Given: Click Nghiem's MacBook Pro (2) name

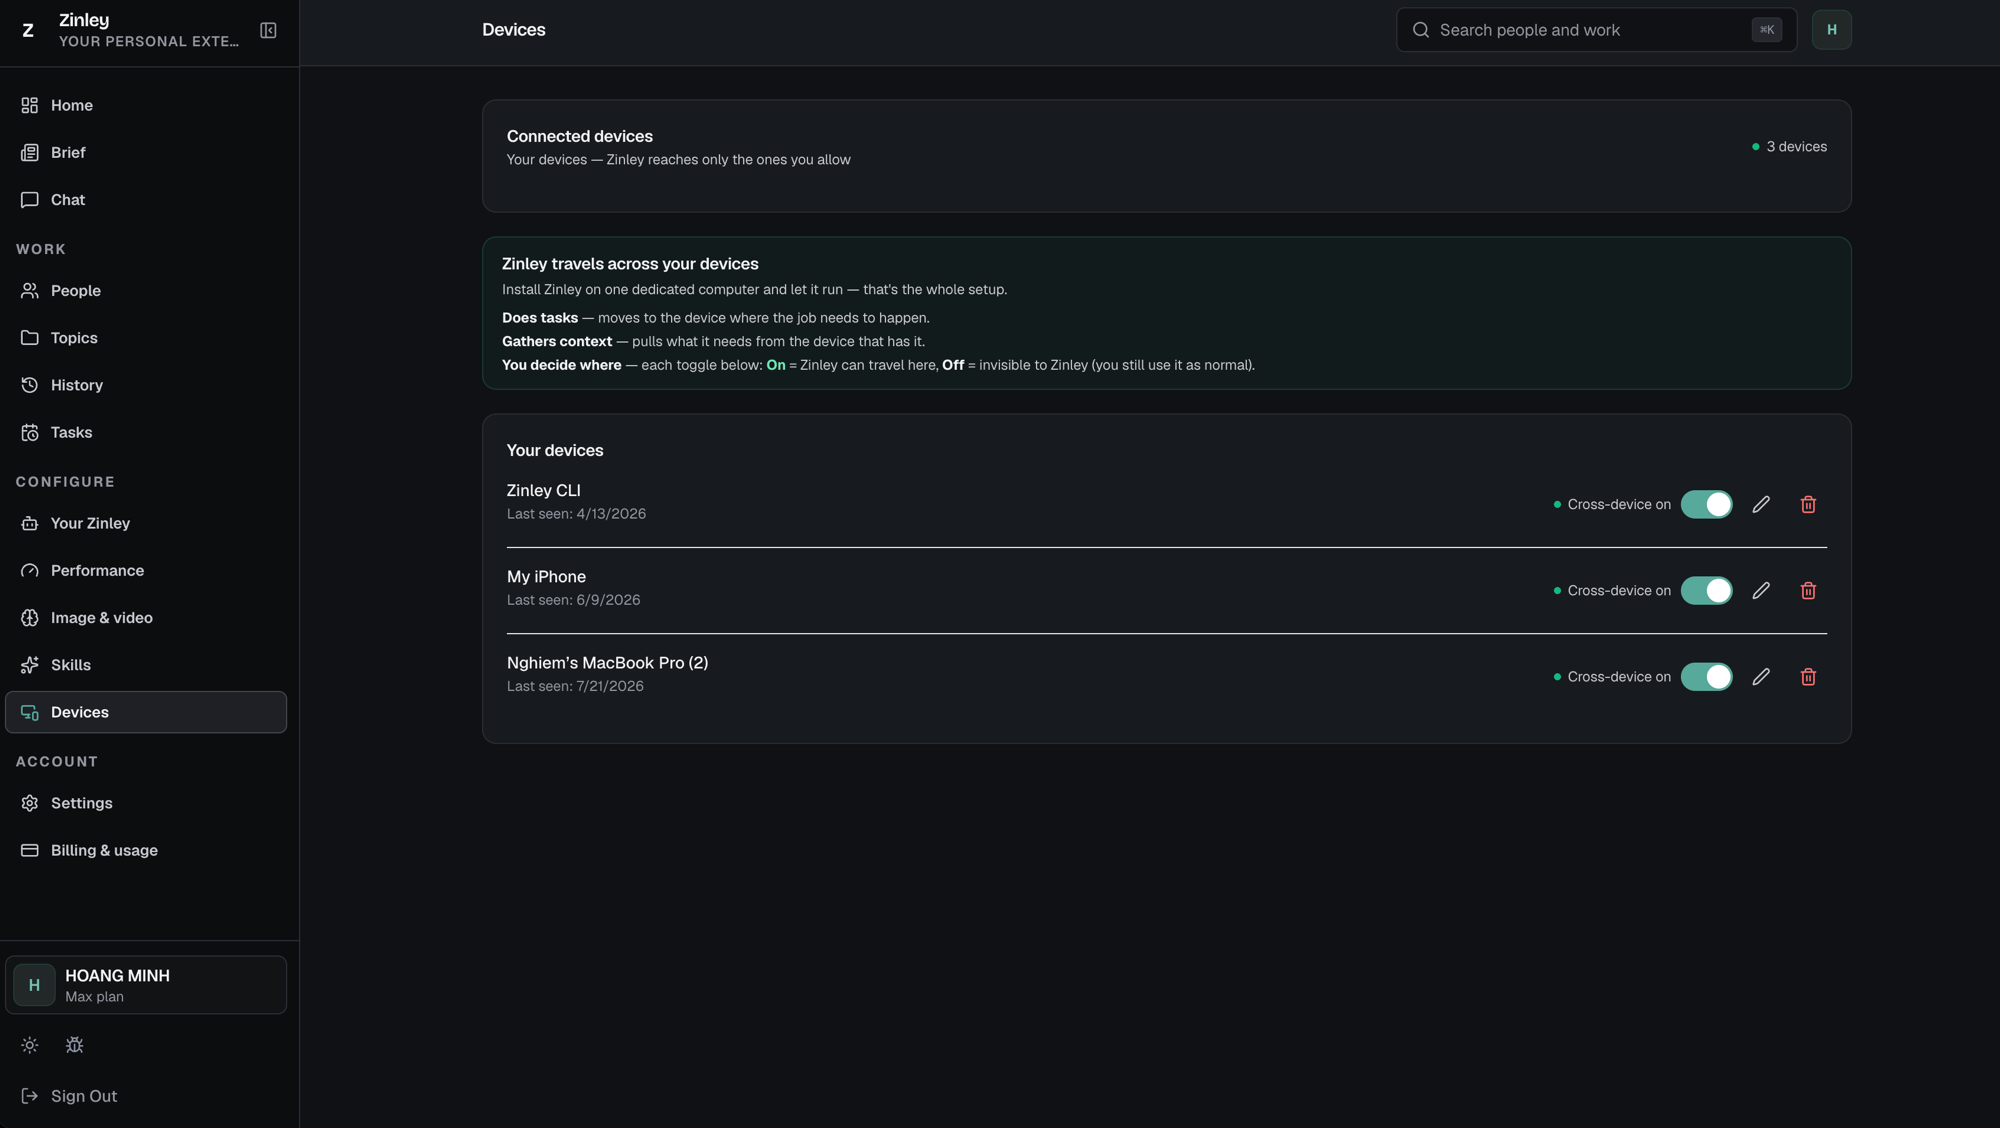Looking at the screenshot, I should point(607,663).
